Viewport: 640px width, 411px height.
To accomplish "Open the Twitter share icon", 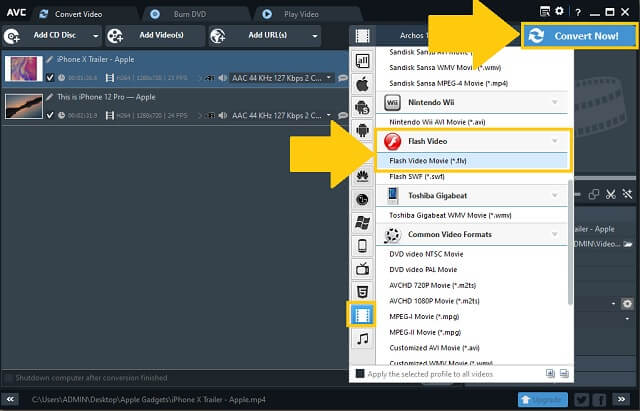I will (x=582, y=399).
